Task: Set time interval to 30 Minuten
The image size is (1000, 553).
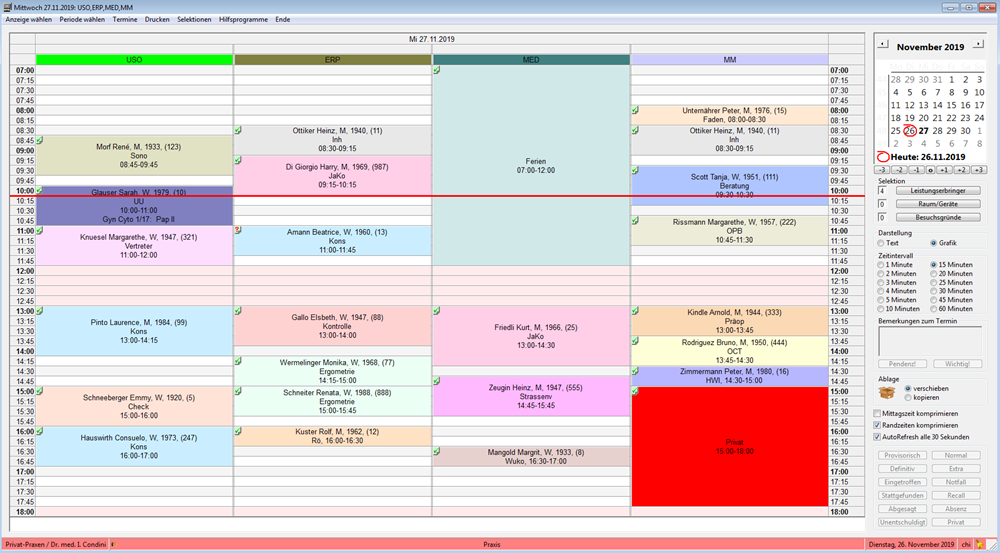Action: pyautogui.click(x=934, y=291)
